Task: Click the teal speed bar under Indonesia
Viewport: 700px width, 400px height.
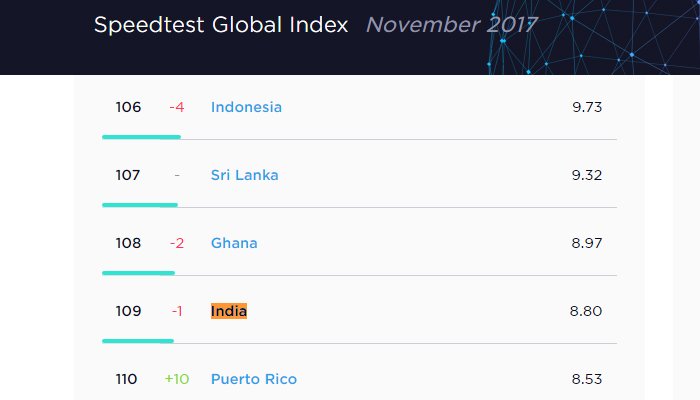Action: tap(141, 136)
